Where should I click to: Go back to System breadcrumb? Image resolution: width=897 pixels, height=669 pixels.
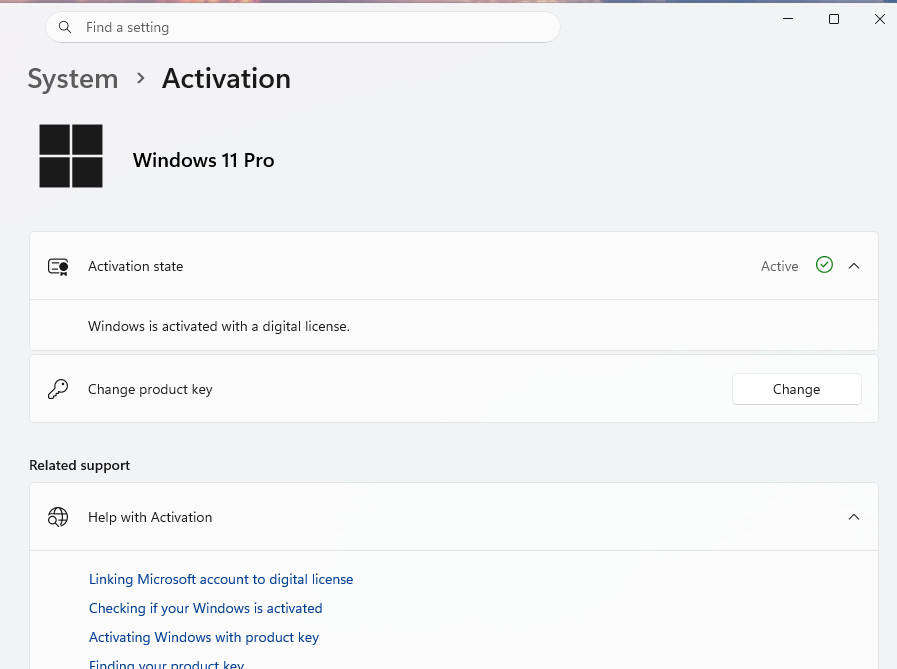(73, 78)
